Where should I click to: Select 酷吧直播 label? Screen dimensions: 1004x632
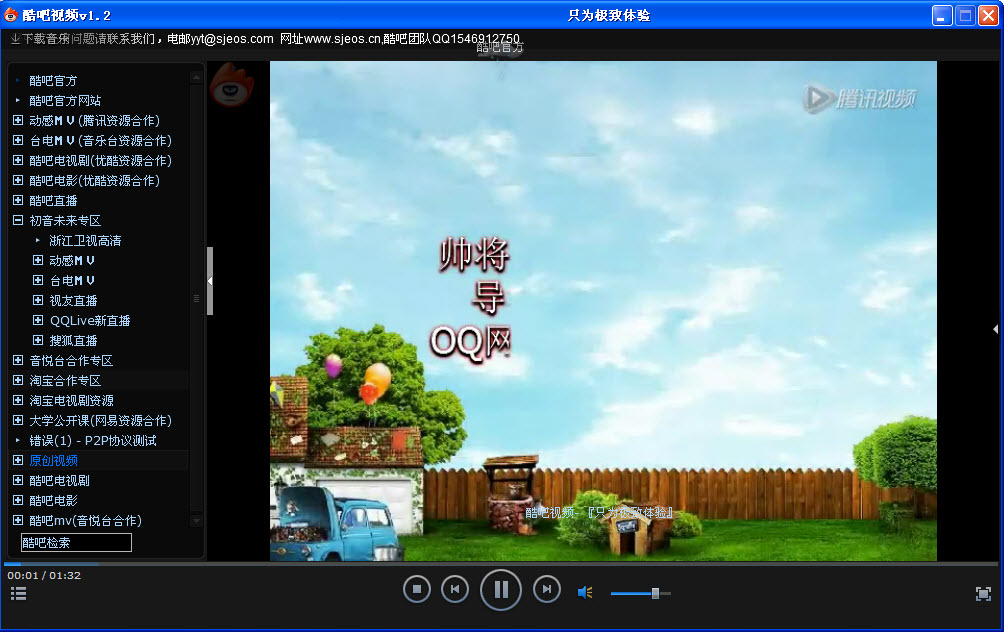53,200
